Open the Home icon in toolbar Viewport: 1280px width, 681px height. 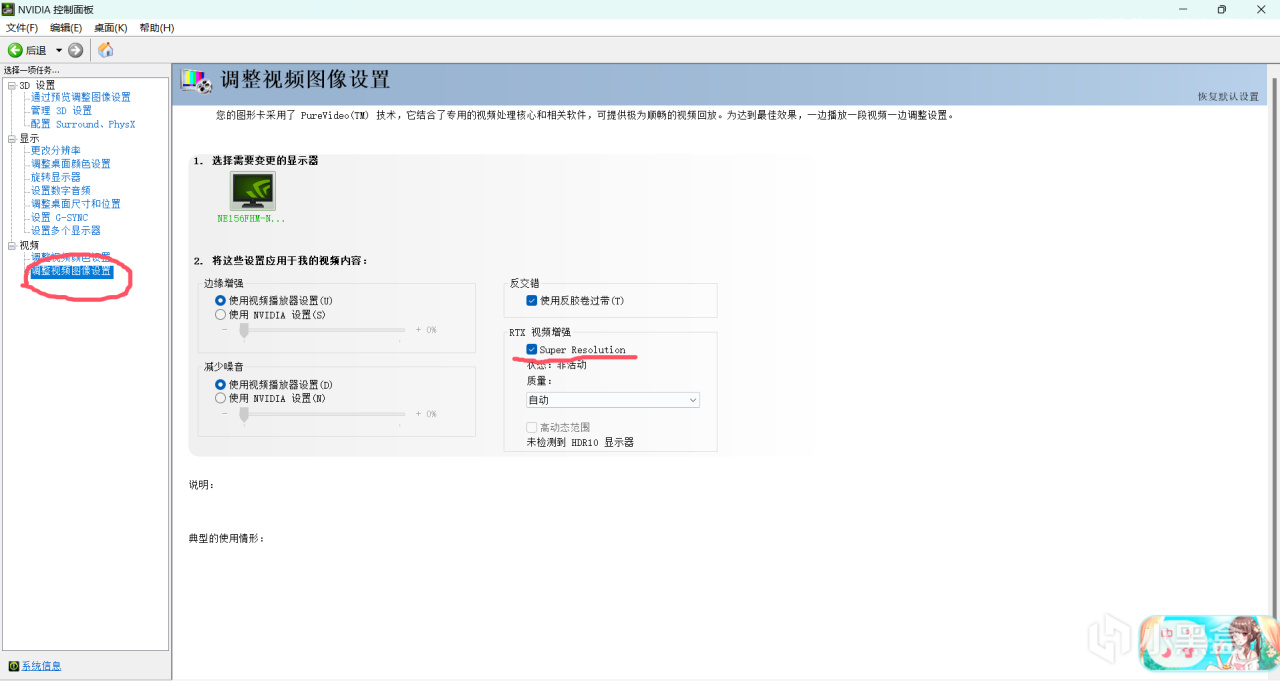[105, 50]
